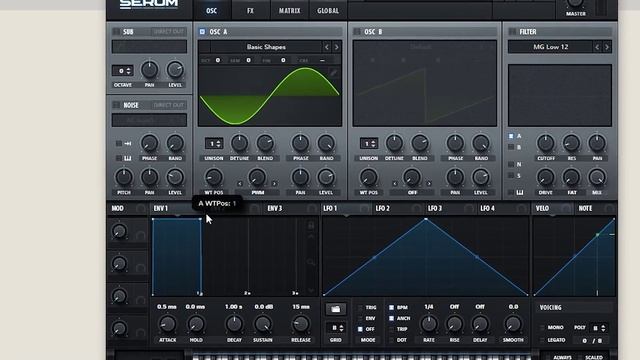The width and height of the screenshot is (640, 360).
Task: Enable the OSC B power toggle
Action: [x=357, y=31]
